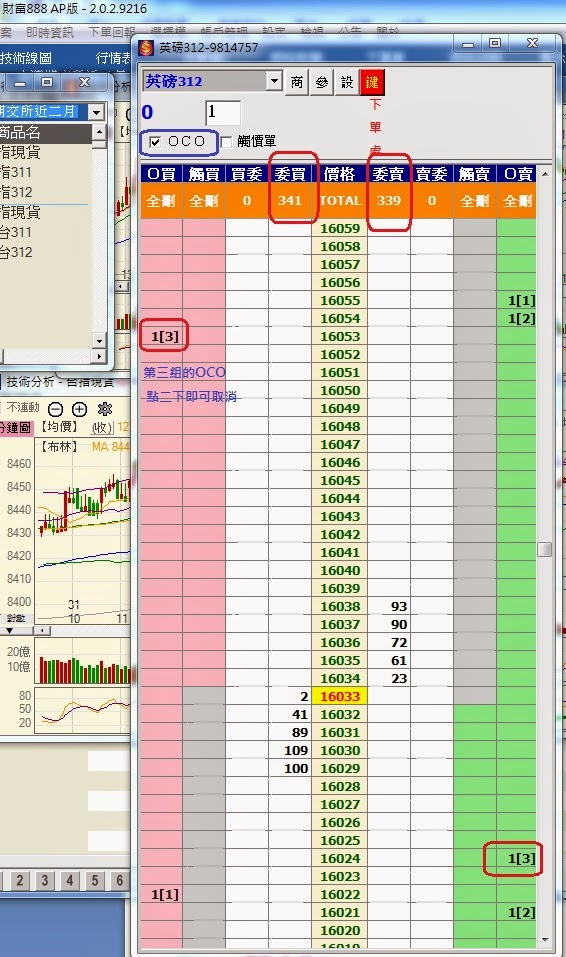566x957 pixels.
Task: Click the order ladder scrollbar thumb
Action: (545, 549)
